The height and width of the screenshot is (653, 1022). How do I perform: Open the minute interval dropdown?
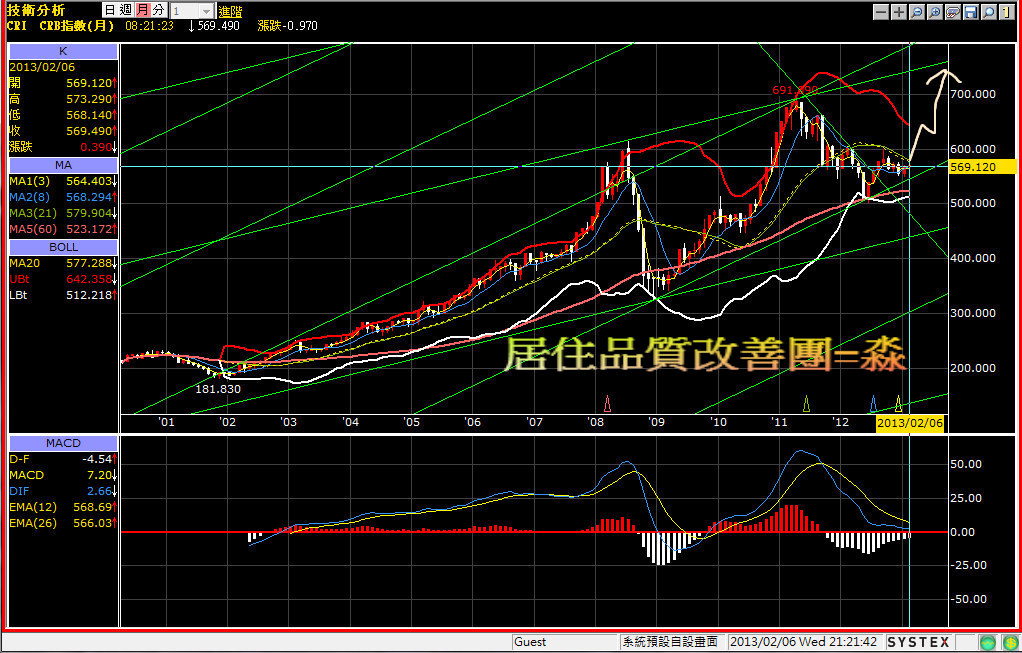pos(206,10)
